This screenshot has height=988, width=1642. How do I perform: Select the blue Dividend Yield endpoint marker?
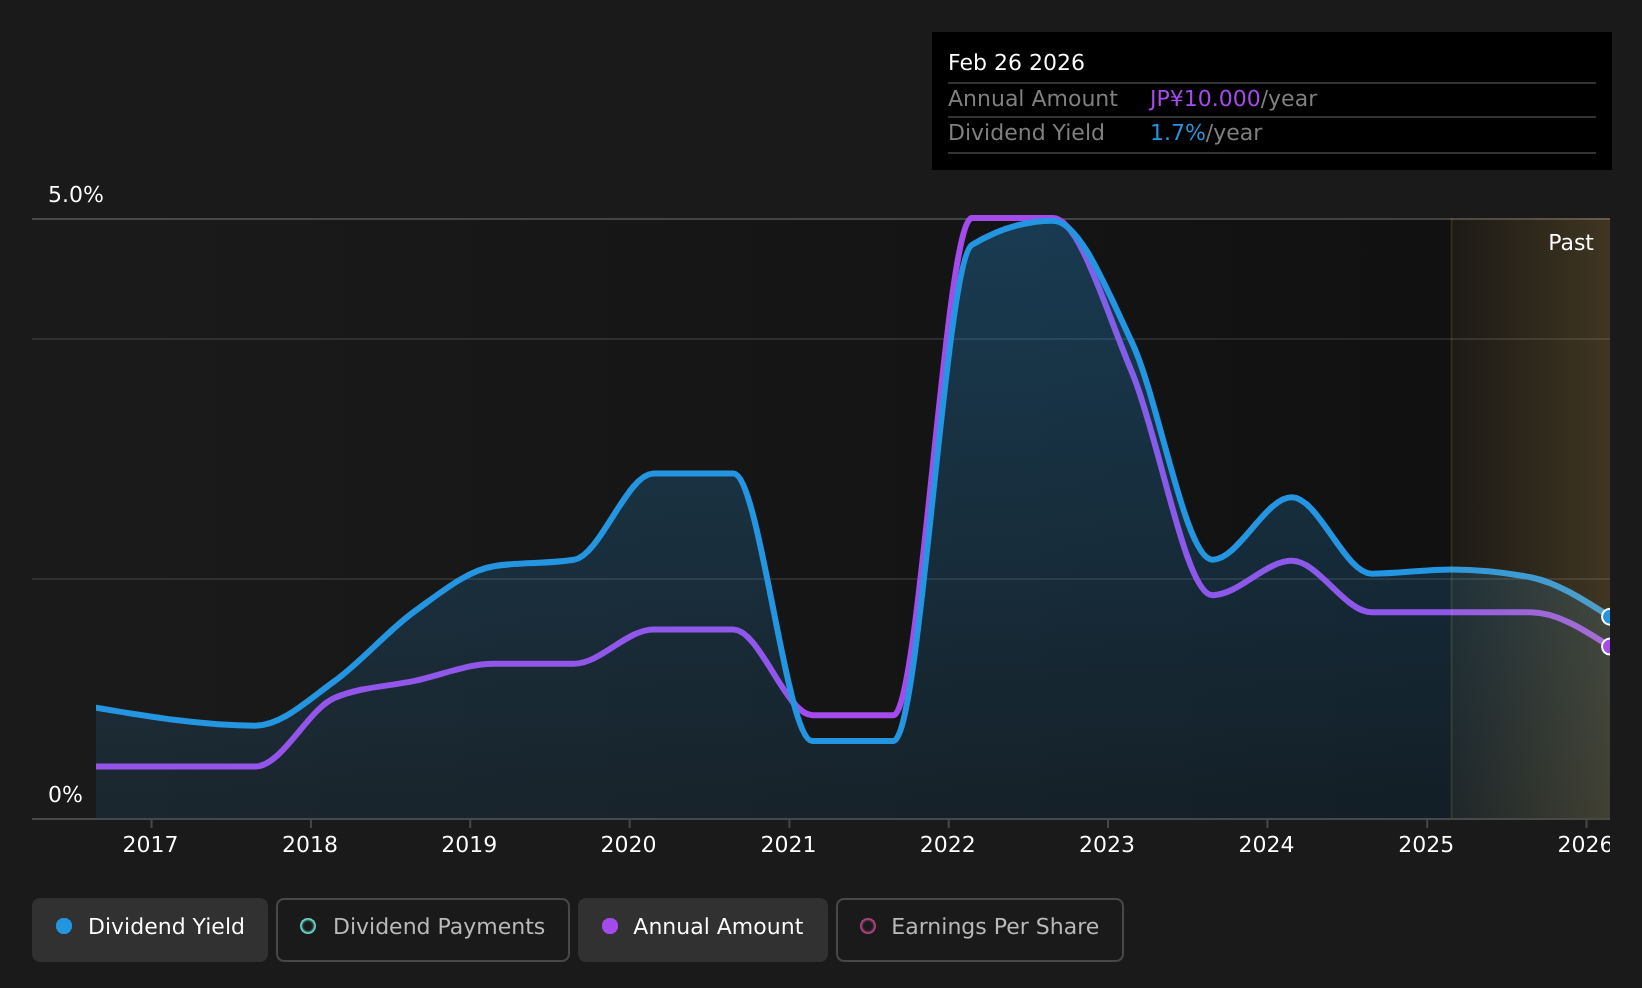[1608, 616]
